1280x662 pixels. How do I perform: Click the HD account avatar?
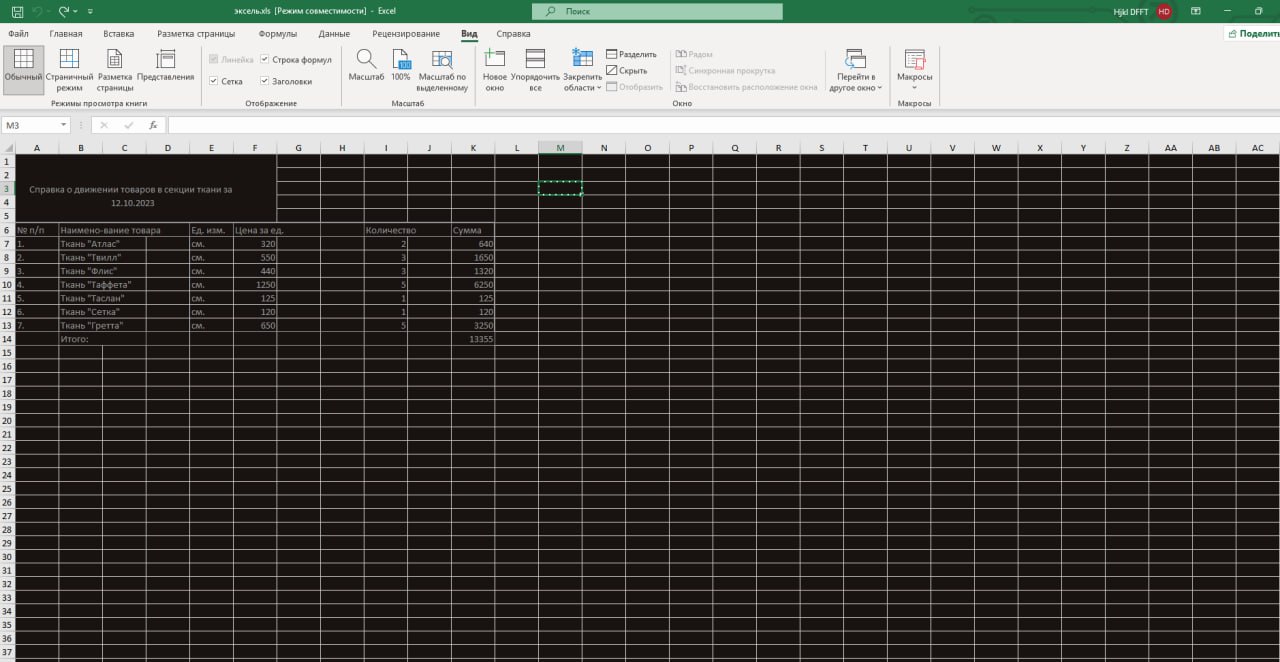[x=1164, y=11]
